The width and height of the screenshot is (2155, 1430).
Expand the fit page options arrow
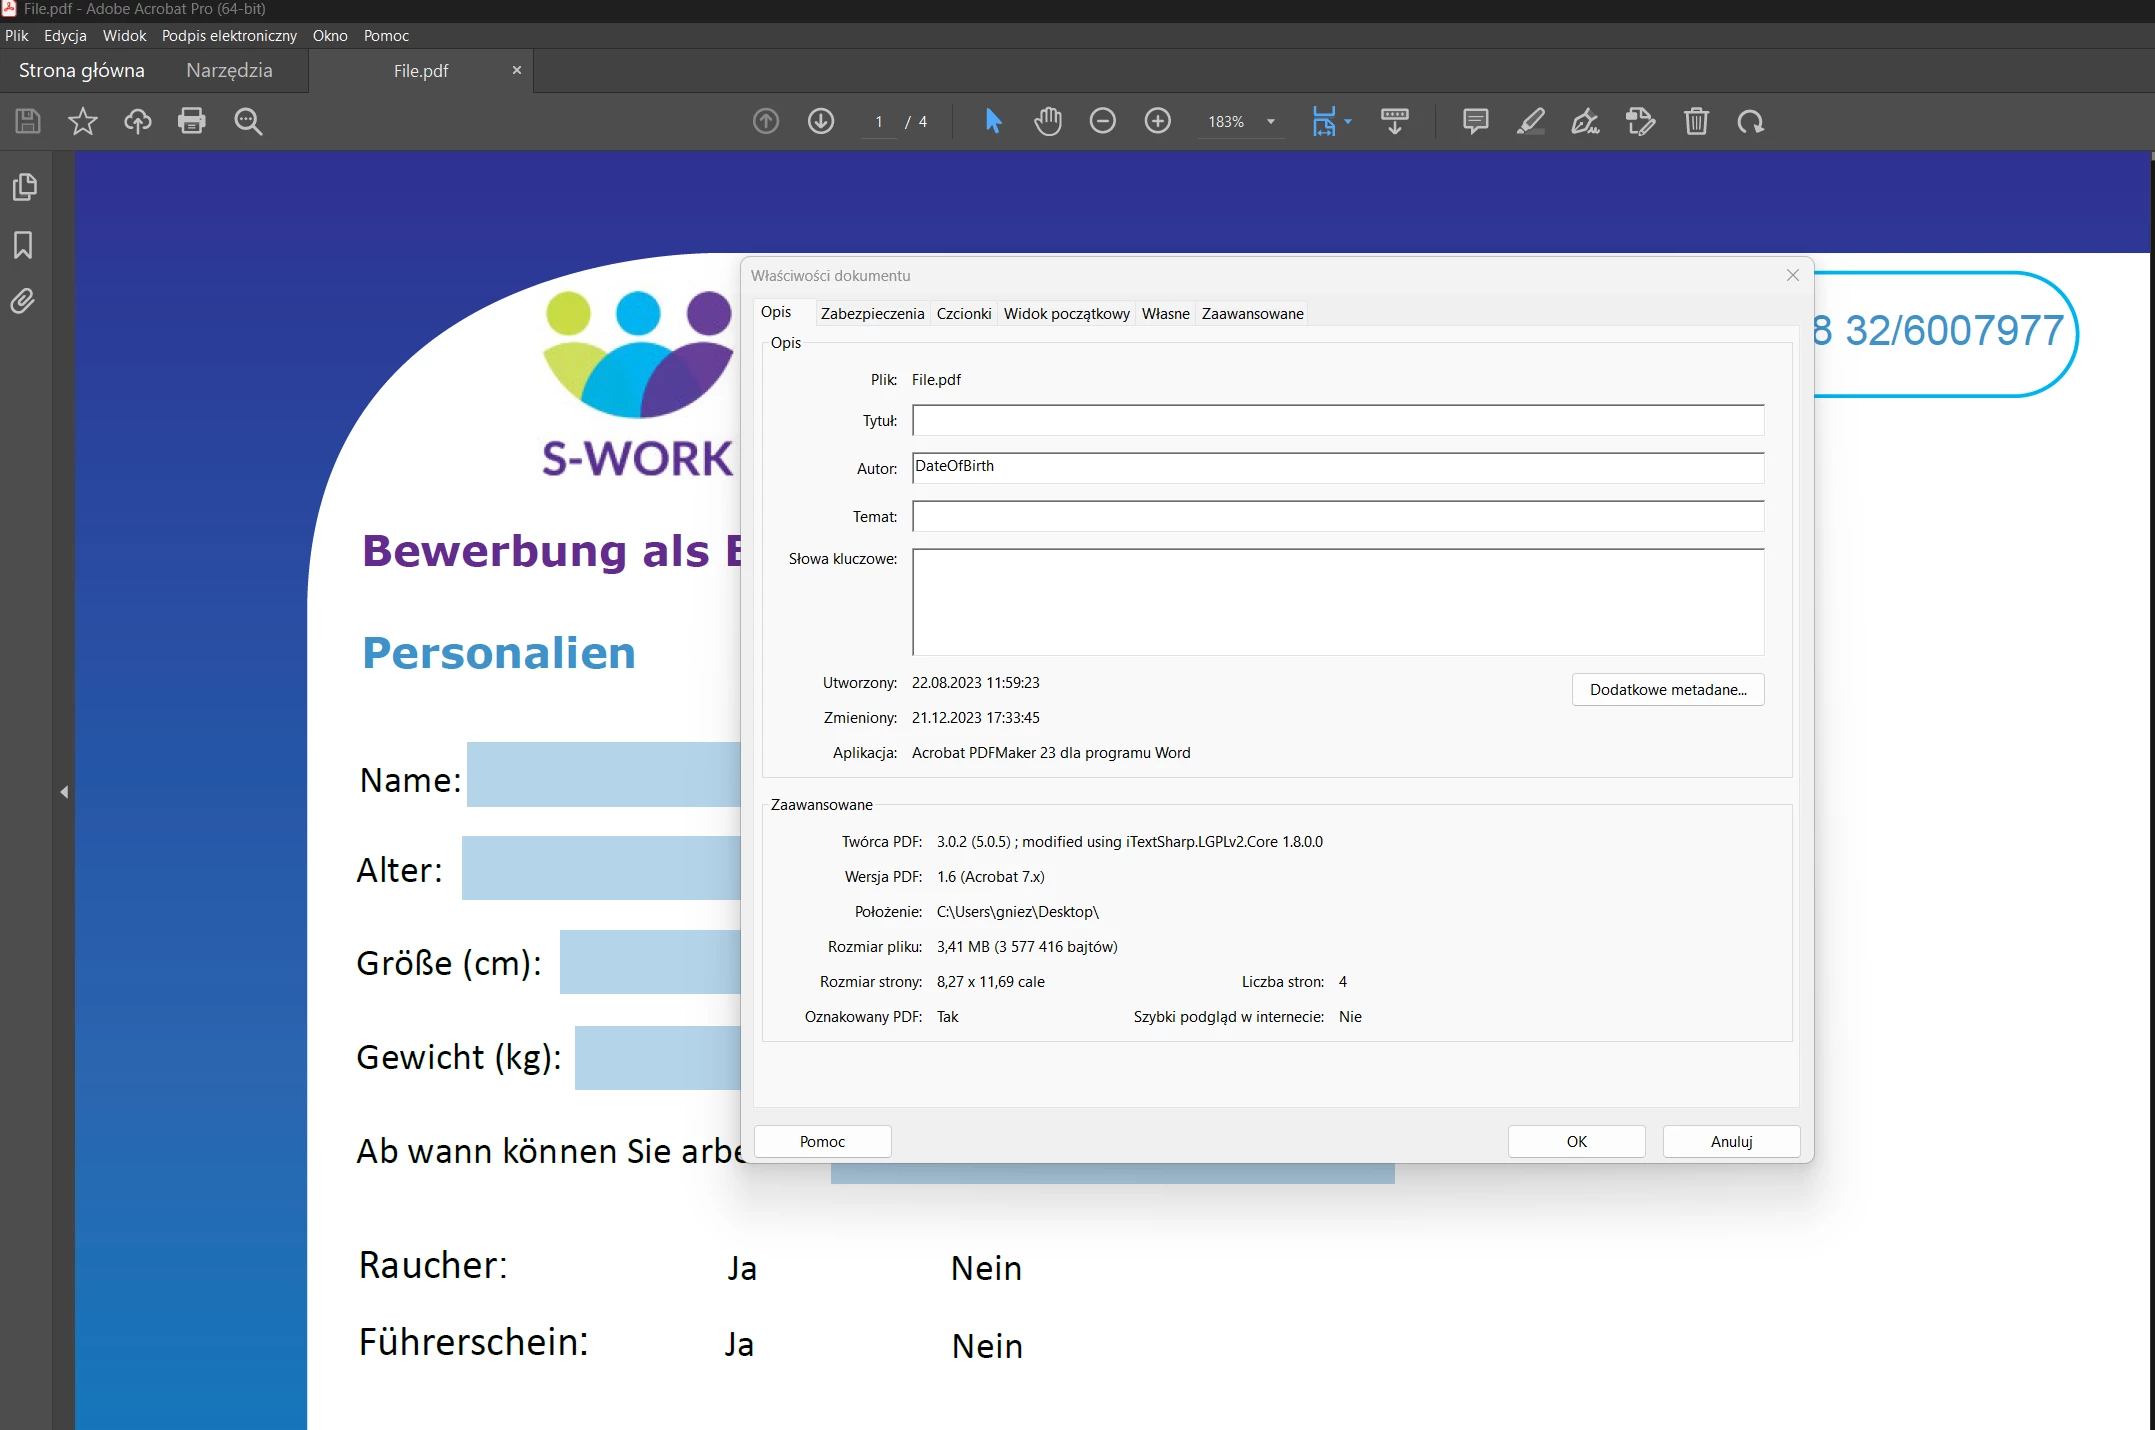pos(1348,121)
